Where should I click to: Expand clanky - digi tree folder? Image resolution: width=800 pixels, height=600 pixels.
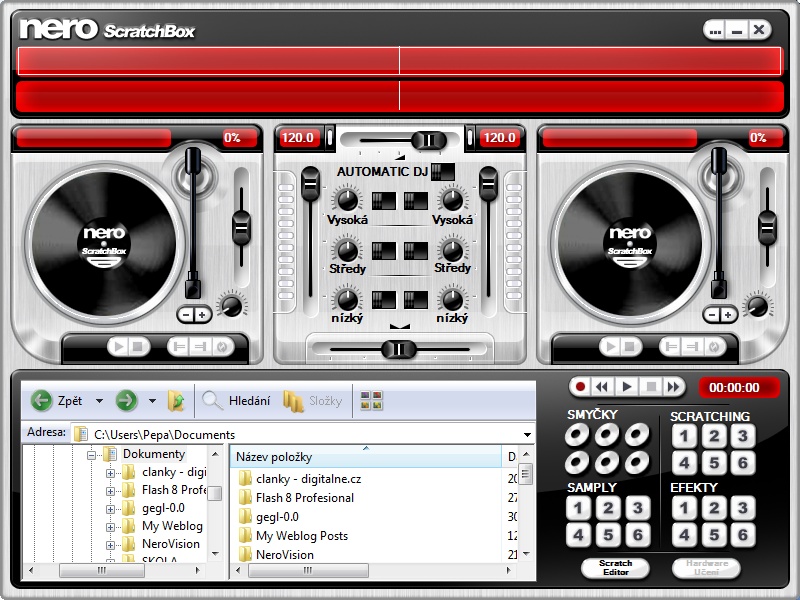[x=110, y=473]
